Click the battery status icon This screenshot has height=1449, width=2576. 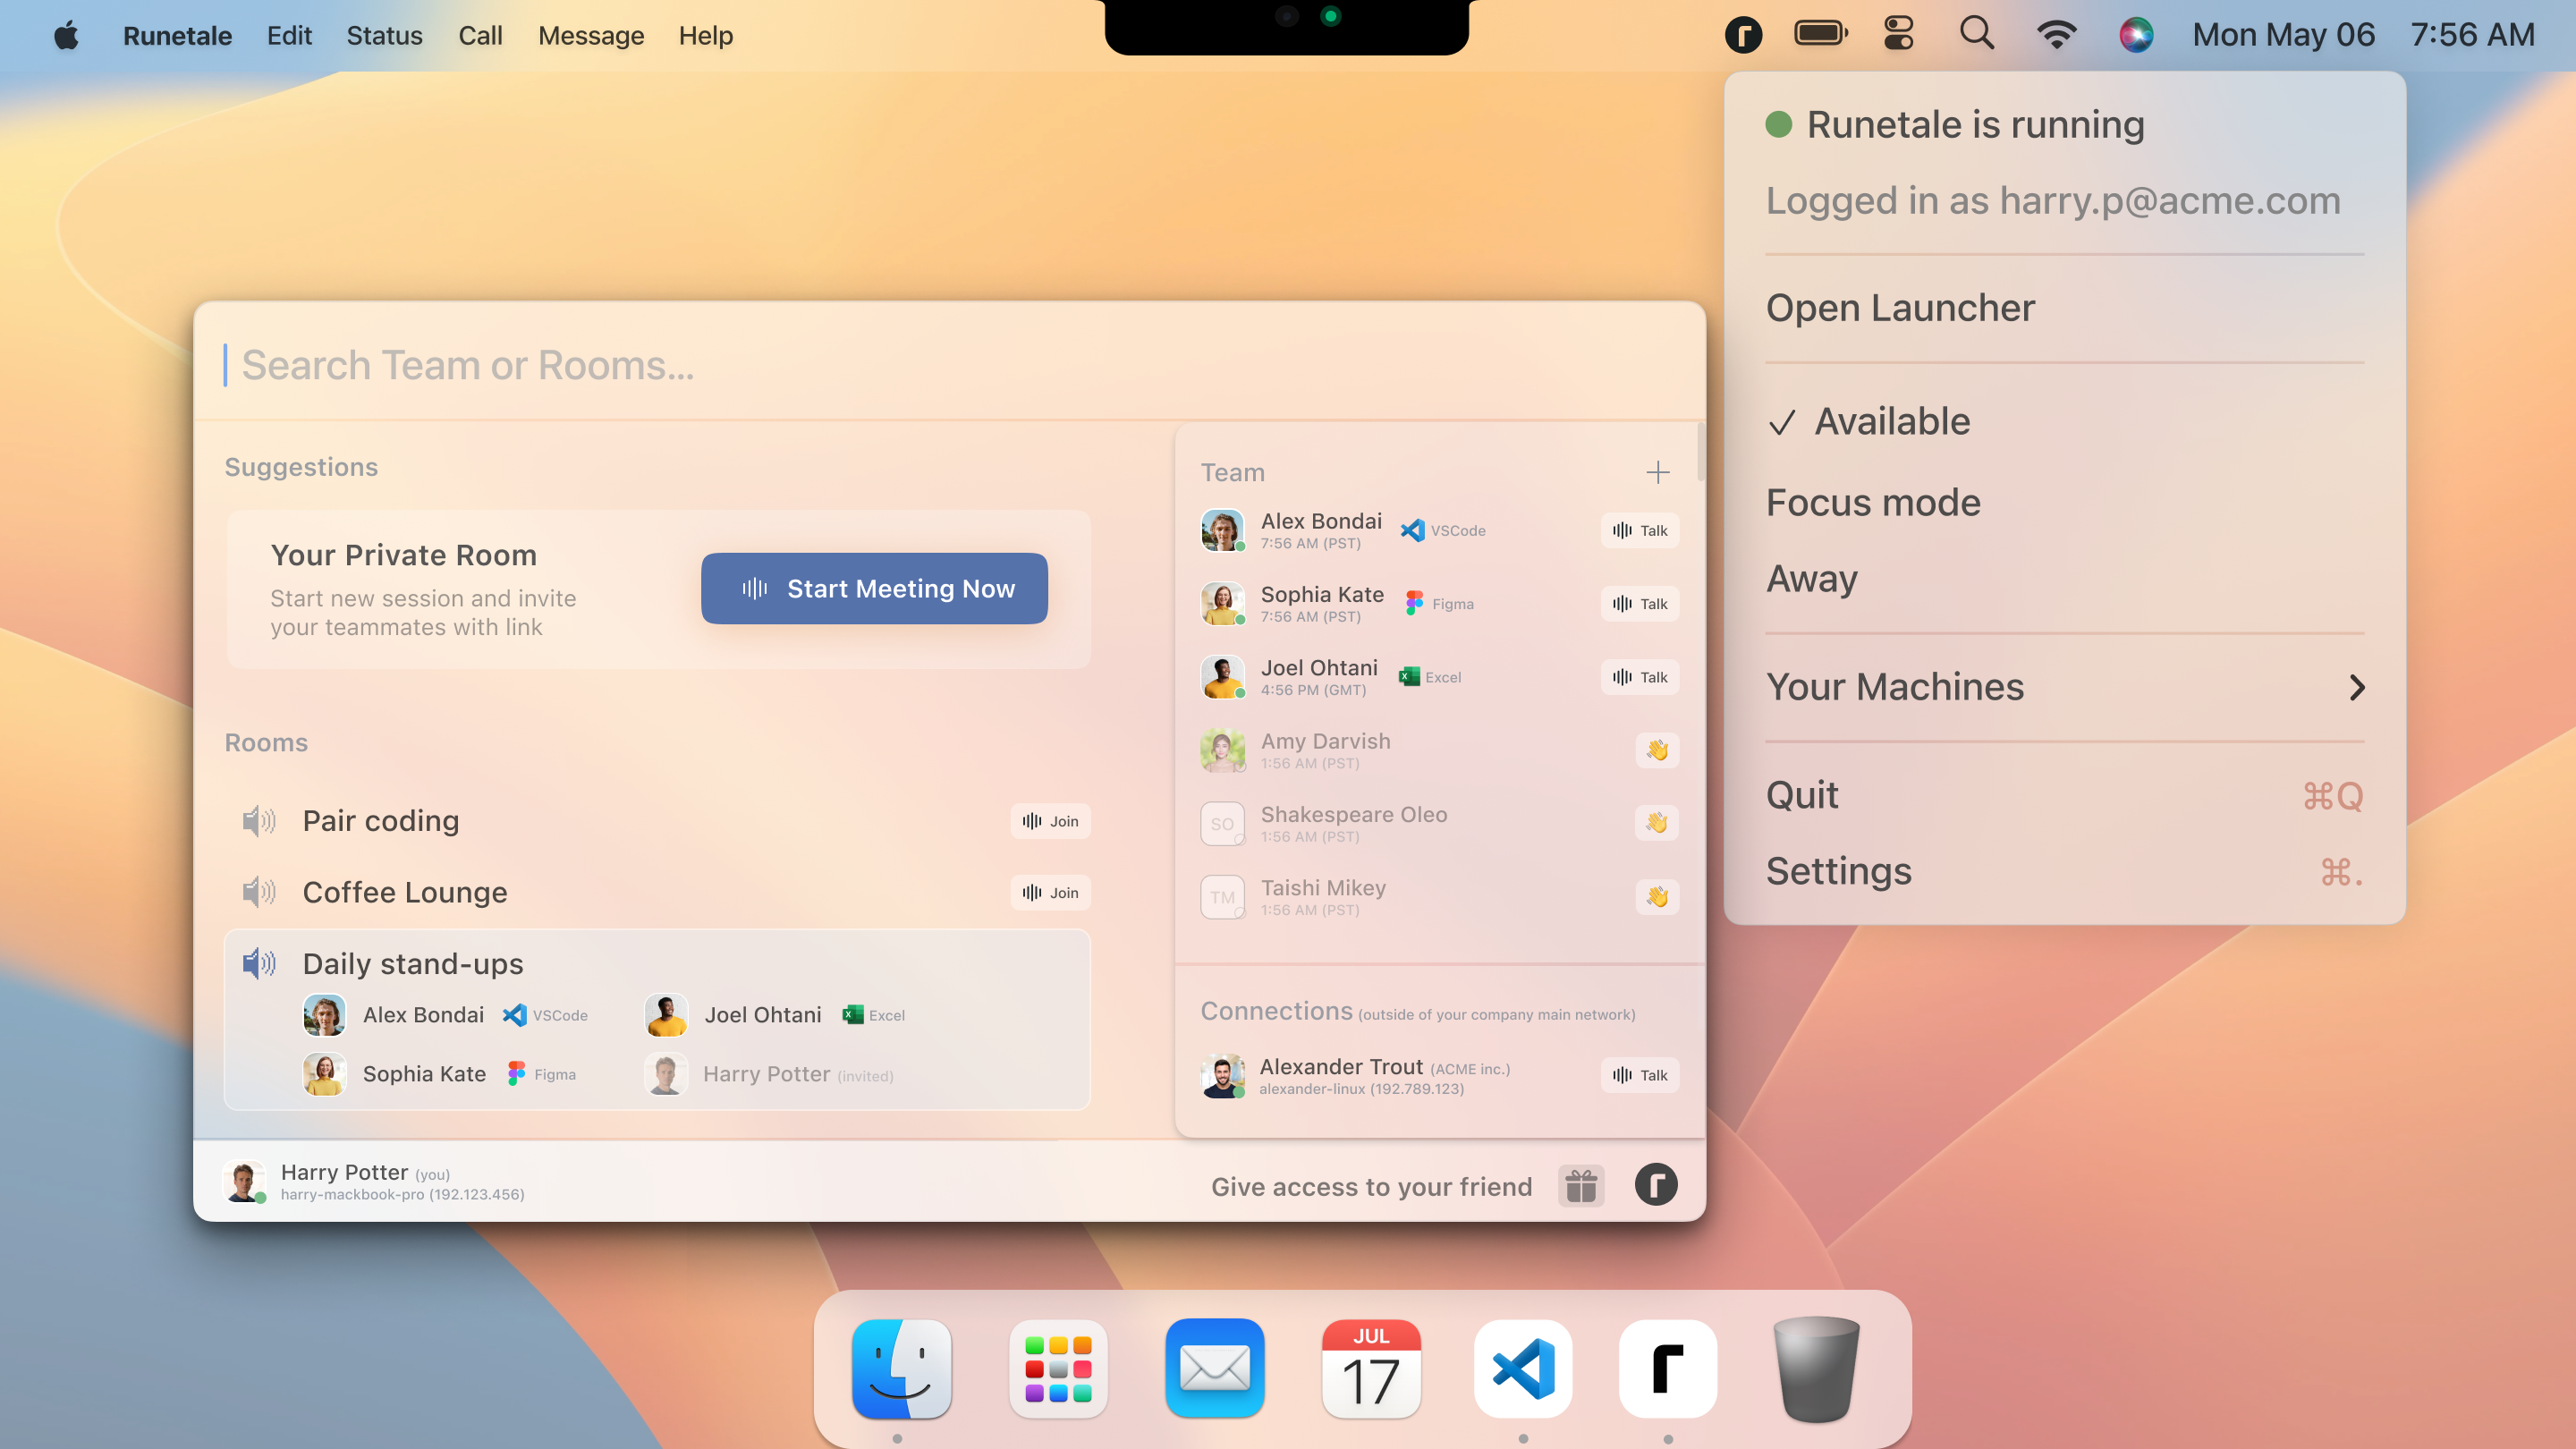[1821, 35]
